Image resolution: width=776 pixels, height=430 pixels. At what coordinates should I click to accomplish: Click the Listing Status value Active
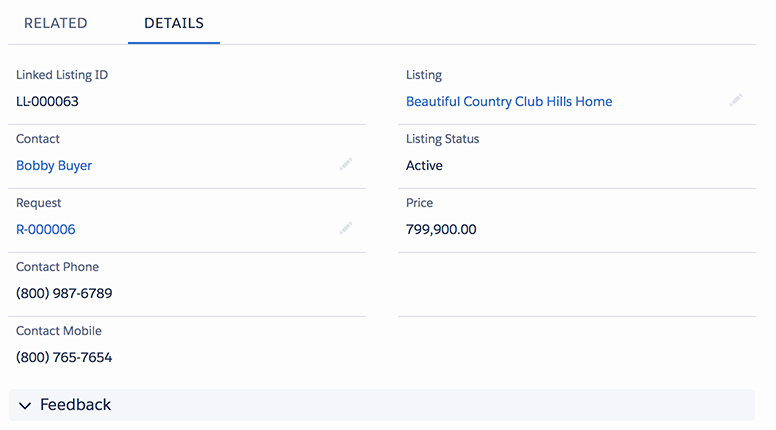coord(424,165)
